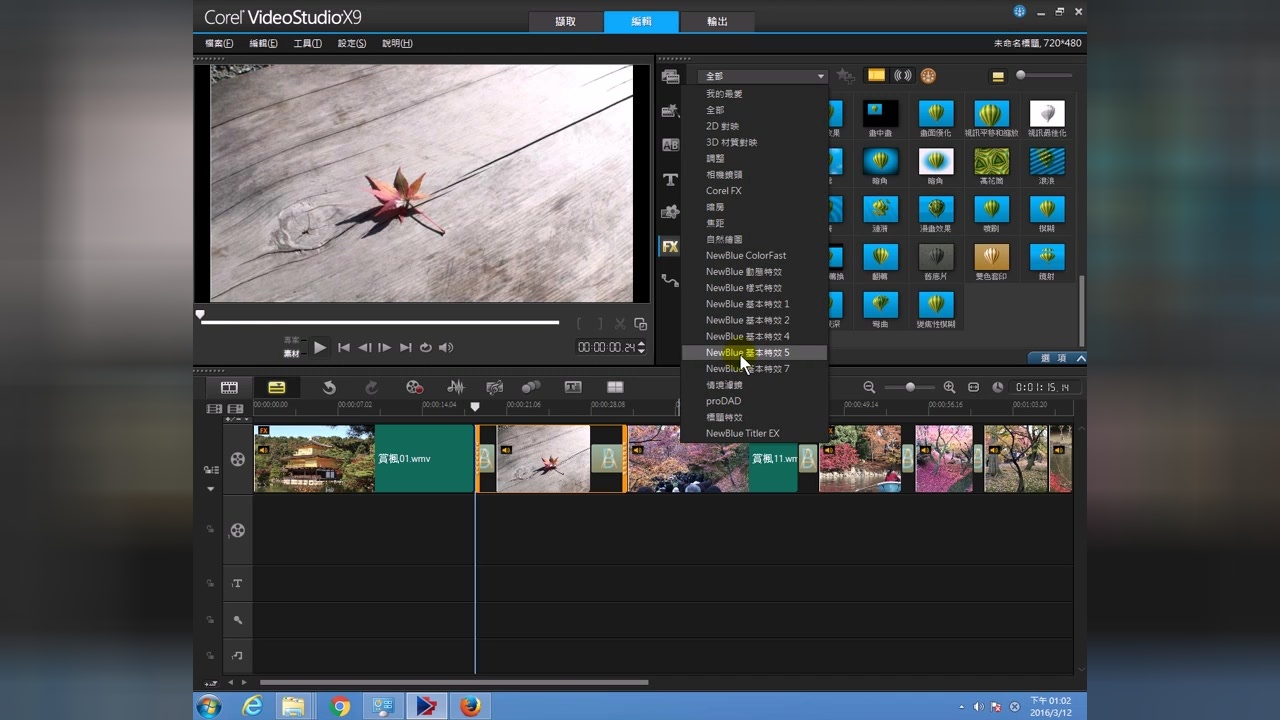This screenshot has height=720, width=1280.
Task: Adjust the library thumbnail size slider
Action: (x=1044, y=75)
